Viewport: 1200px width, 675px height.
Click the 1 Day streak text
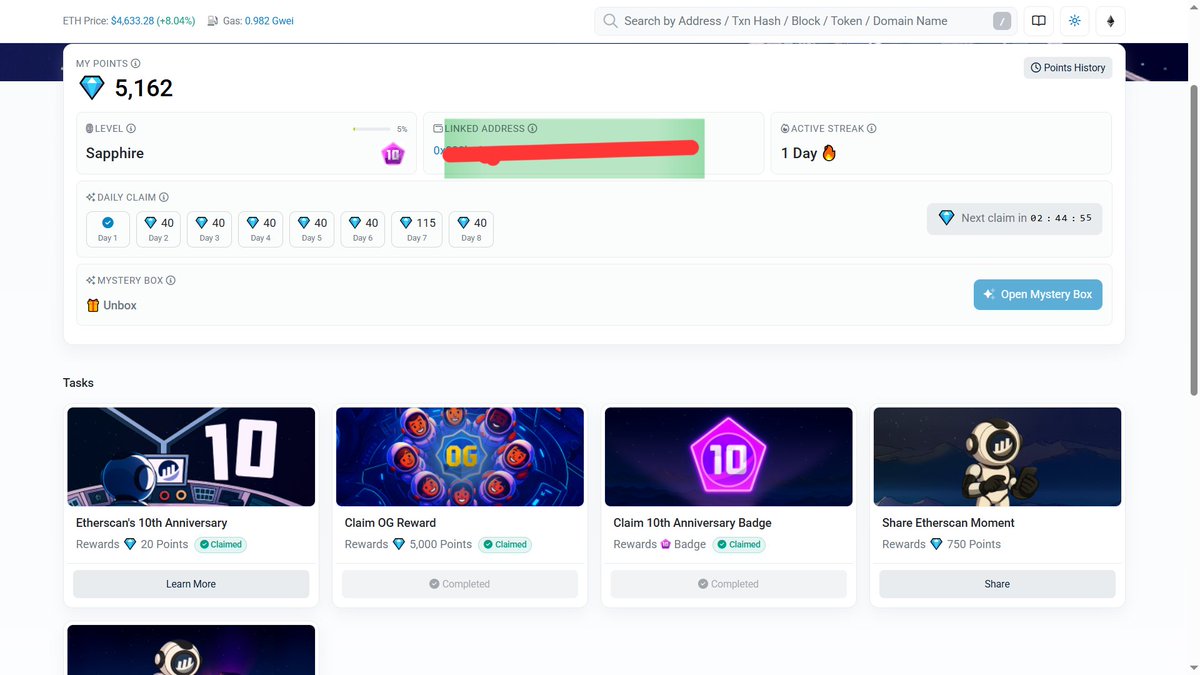799,154
